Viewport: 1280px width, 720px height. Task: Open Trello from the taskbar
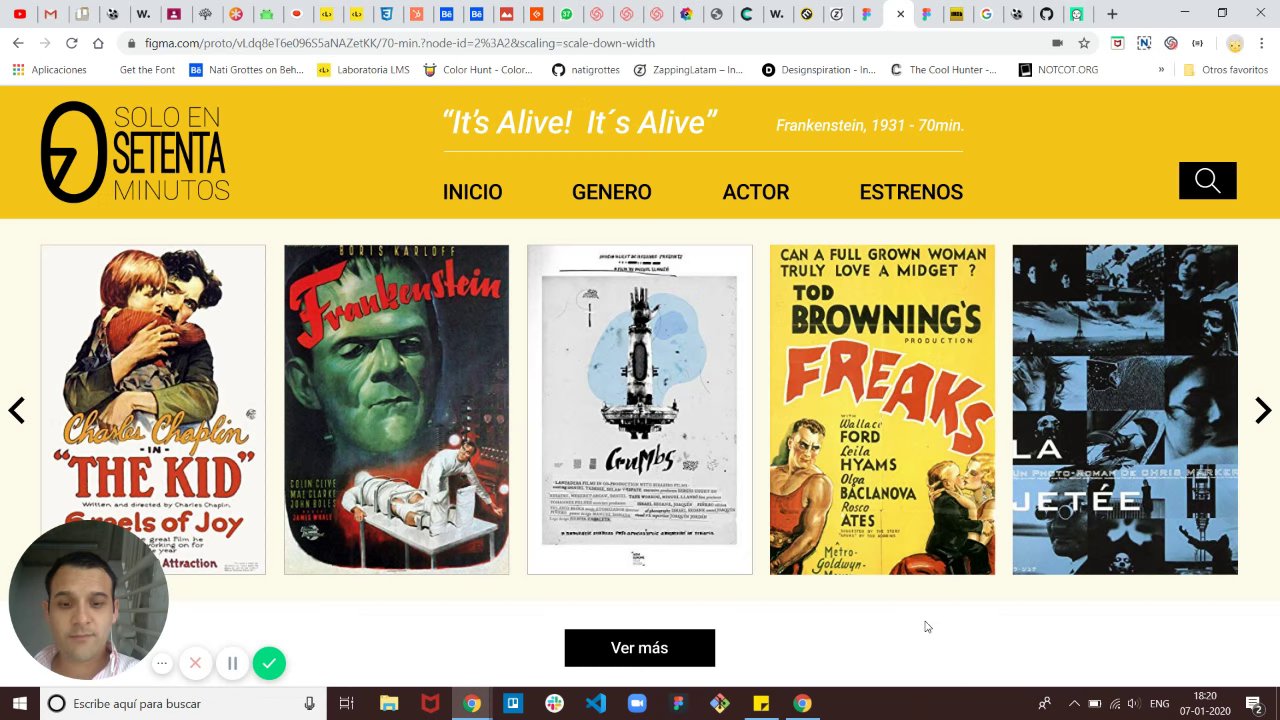point(513,703)
